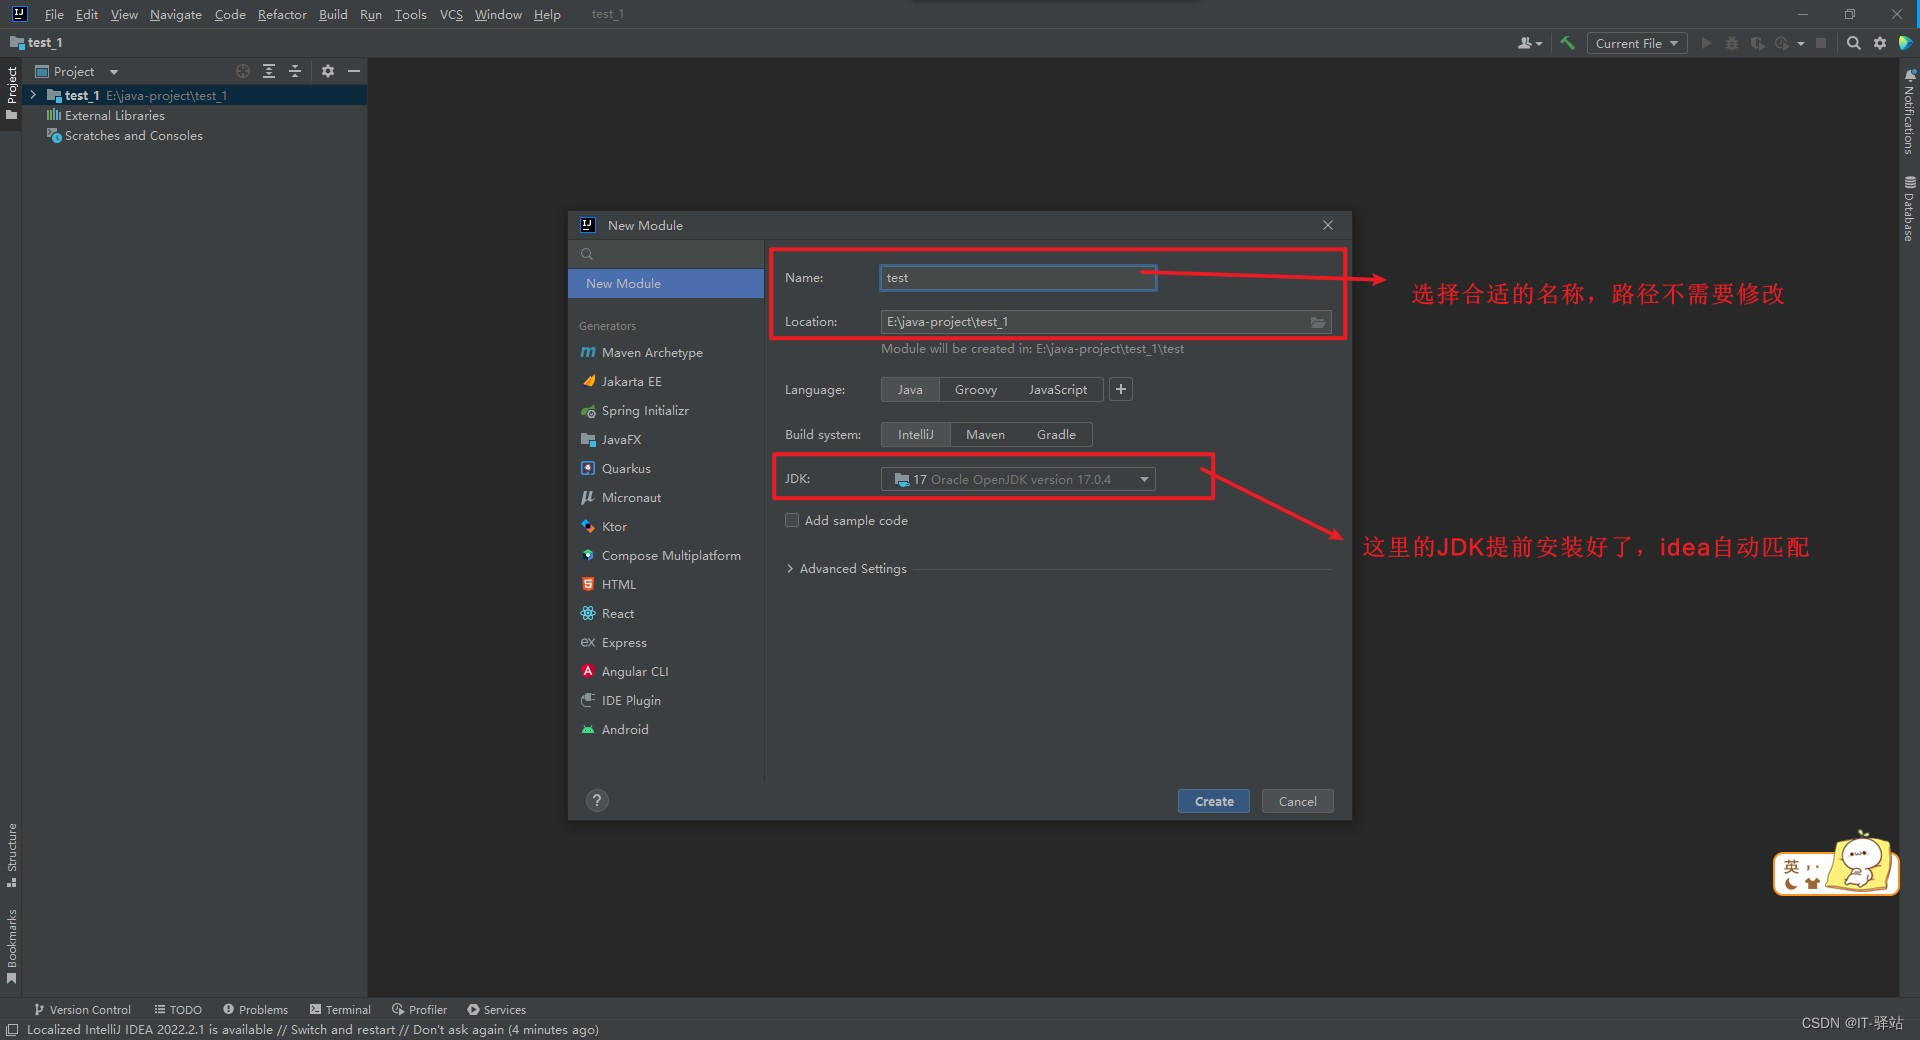The image size is (1920, 1040).
Task: Open the Current File run configuration dropdown
Action: 1636,43
